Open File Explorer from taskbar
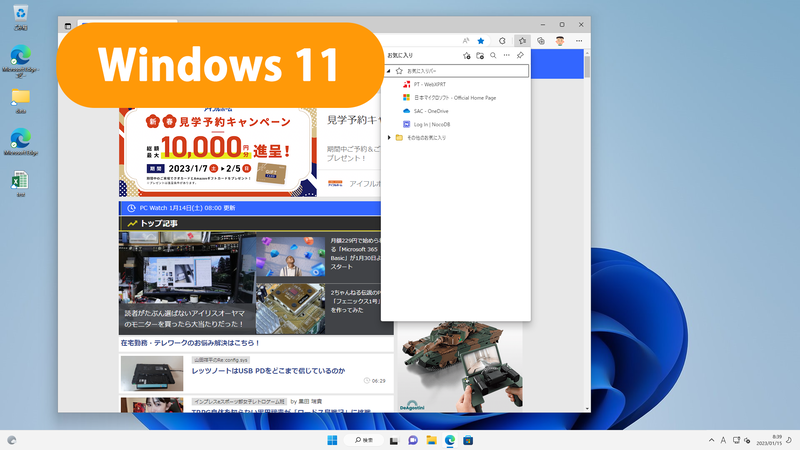Screen dimensions: 800x450 pos(431,440)
